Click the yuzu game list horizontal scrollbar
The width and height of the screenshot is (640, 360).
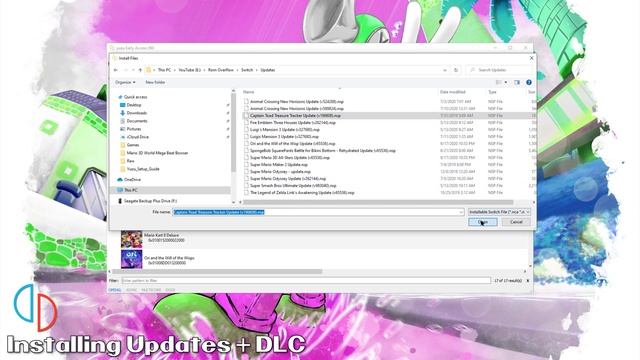tap(218, 271)
